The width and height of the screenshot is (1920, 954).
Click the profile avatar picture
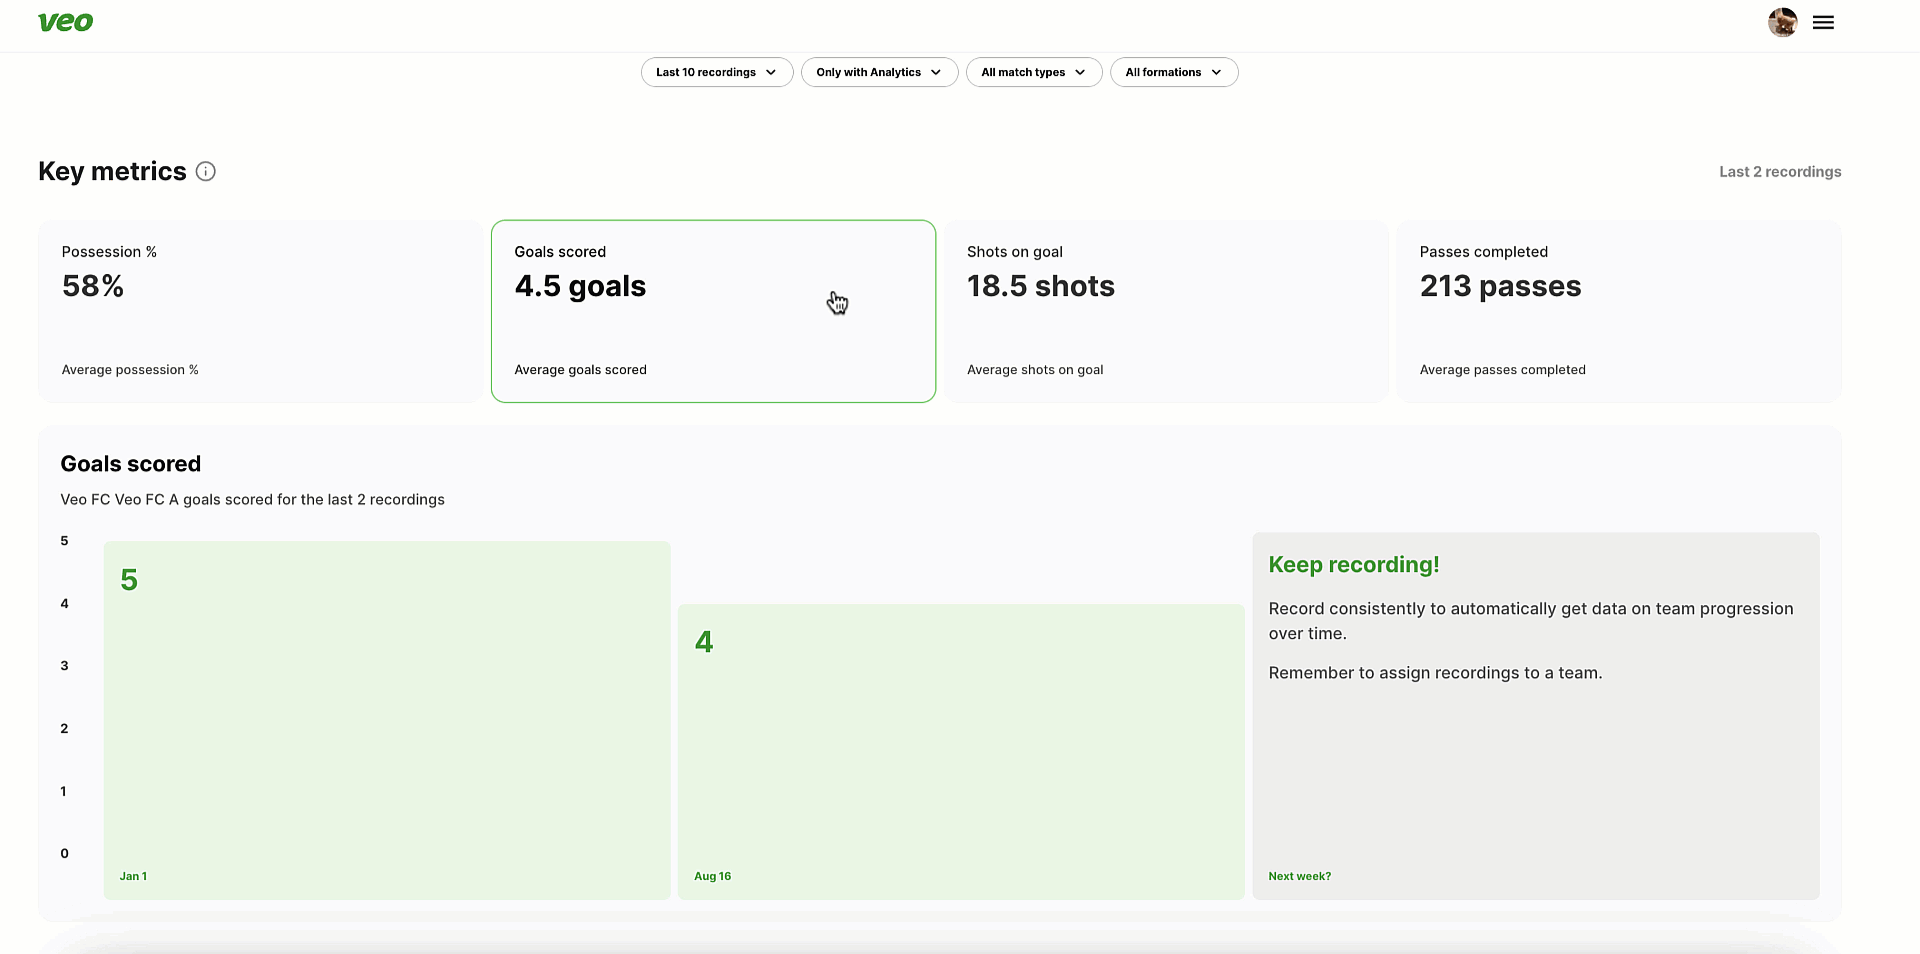coord(1782,22)
